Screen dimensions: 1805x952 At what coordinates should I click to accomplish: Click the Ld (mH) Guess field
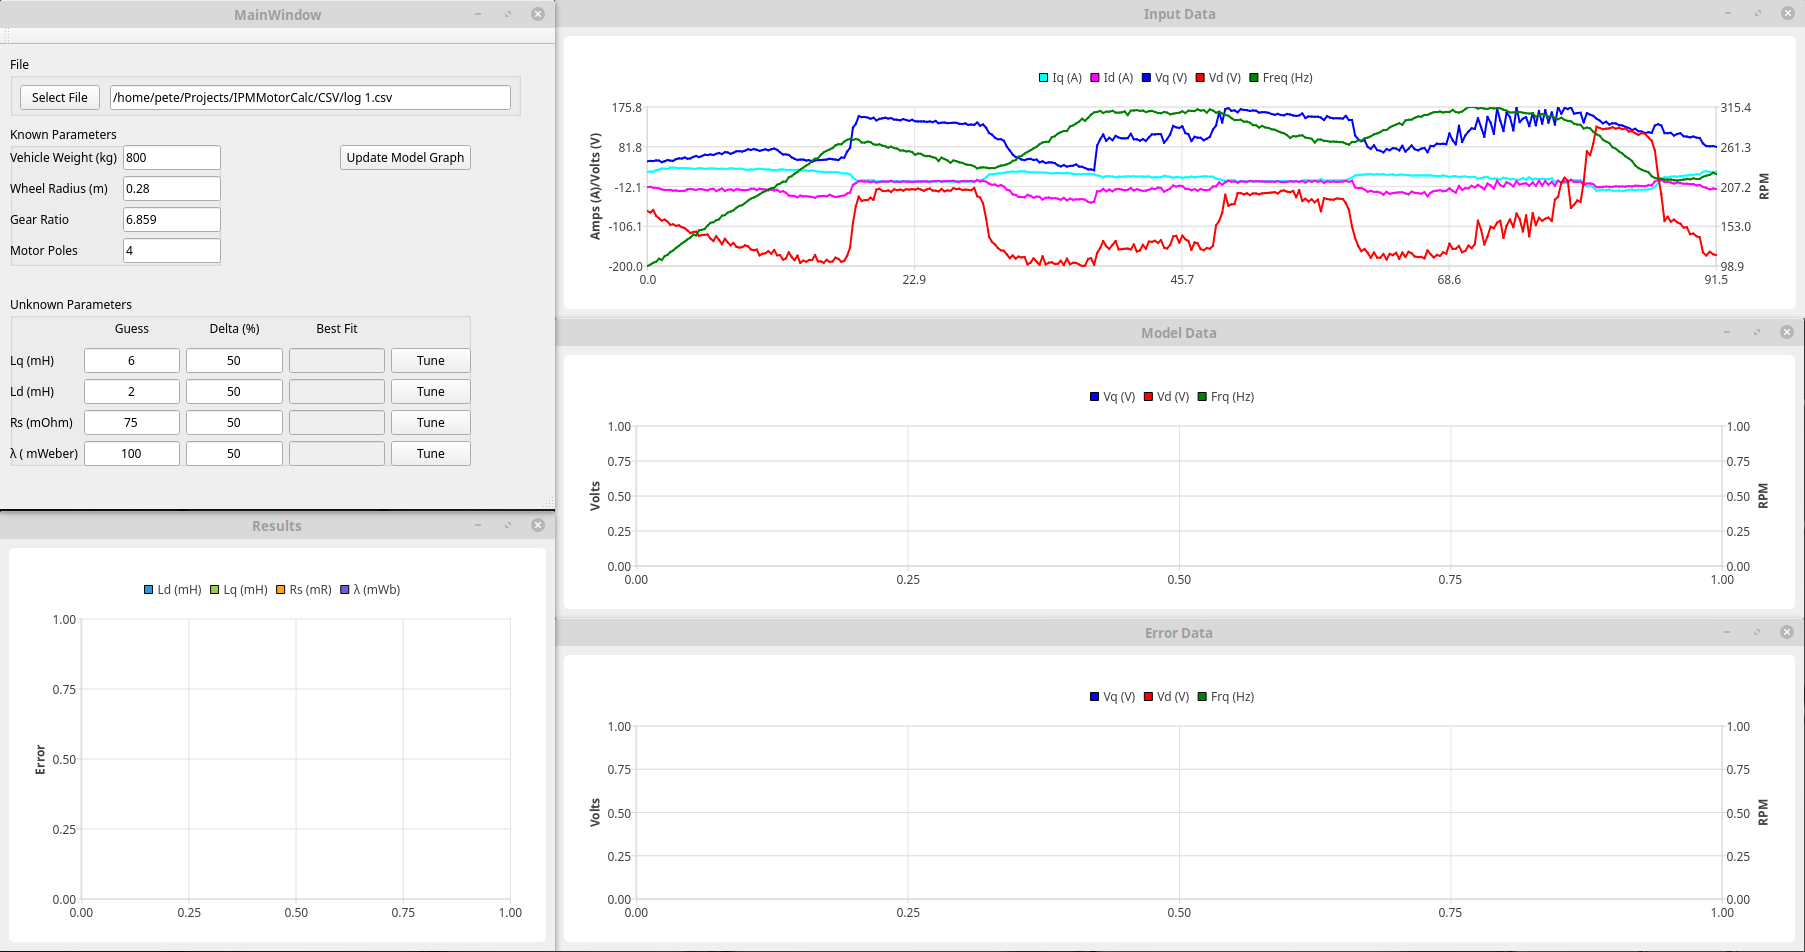click(x=131, y=392)
